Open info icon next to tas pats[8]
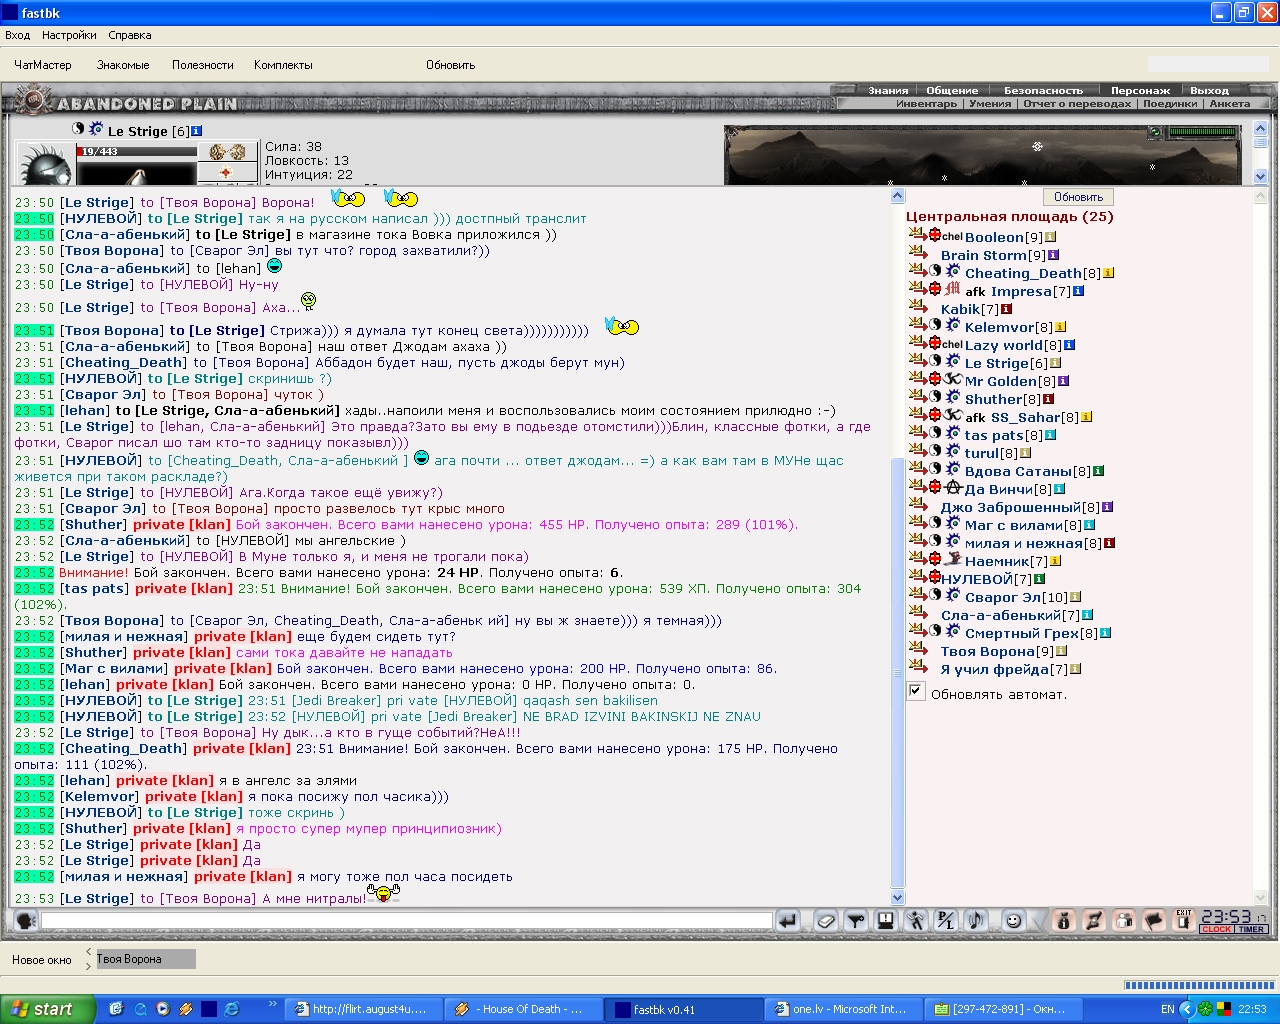Screen dimensions: 1280x1024 point(1050,435)
